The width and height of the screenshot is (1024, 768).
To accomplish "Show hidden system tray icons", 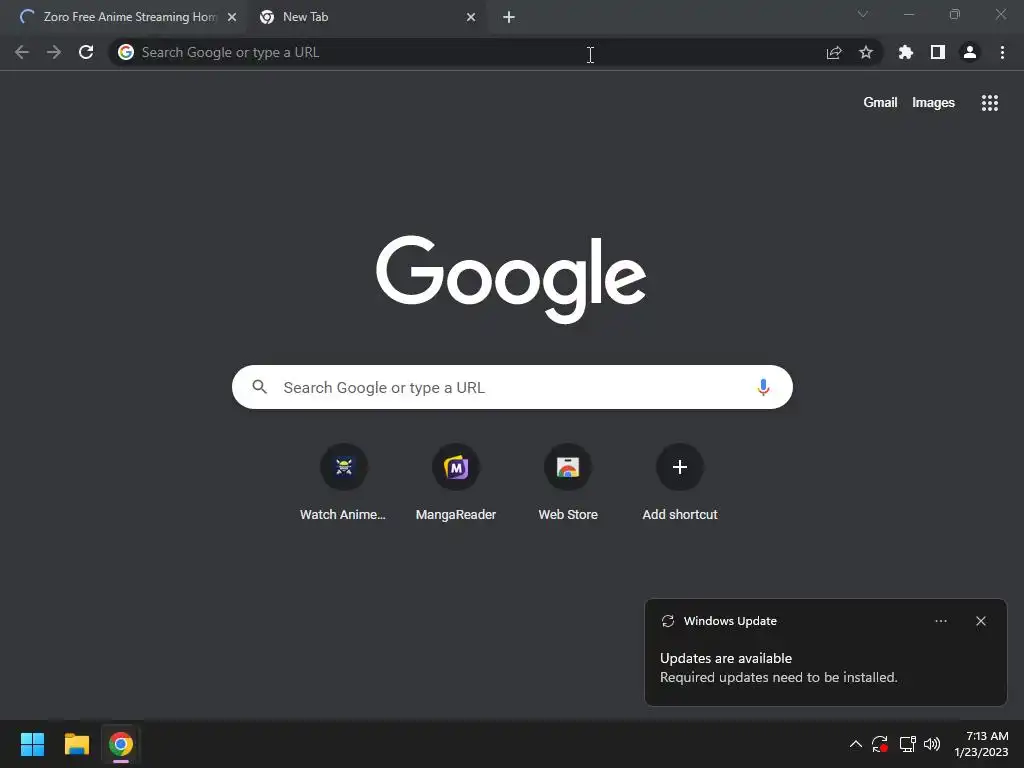I will (x=856, y=744).
